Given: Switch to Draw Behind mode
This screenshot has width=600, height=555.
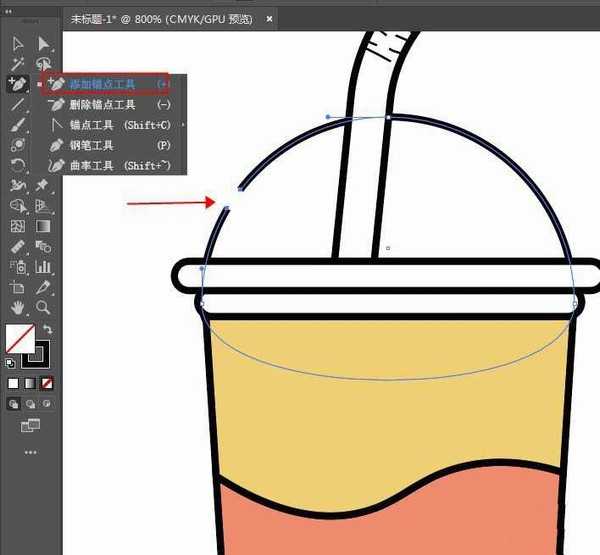Looking at the screenshot, I should 30,404.
